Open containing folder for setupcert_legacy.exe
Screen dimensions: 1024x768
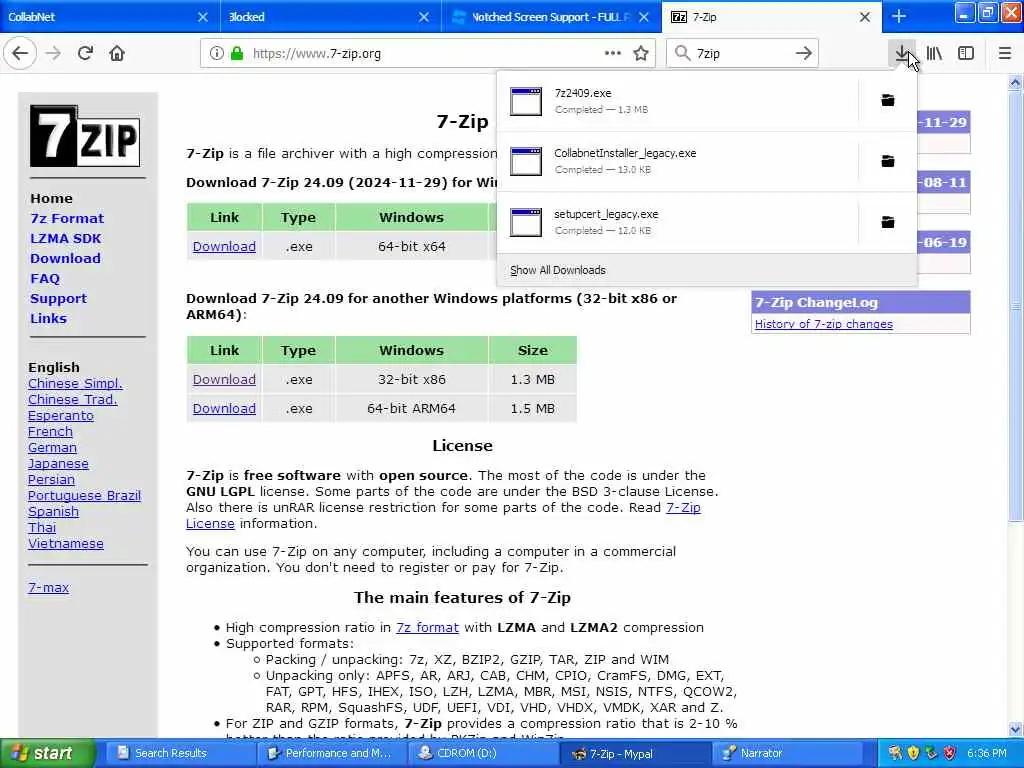[888, 222]
